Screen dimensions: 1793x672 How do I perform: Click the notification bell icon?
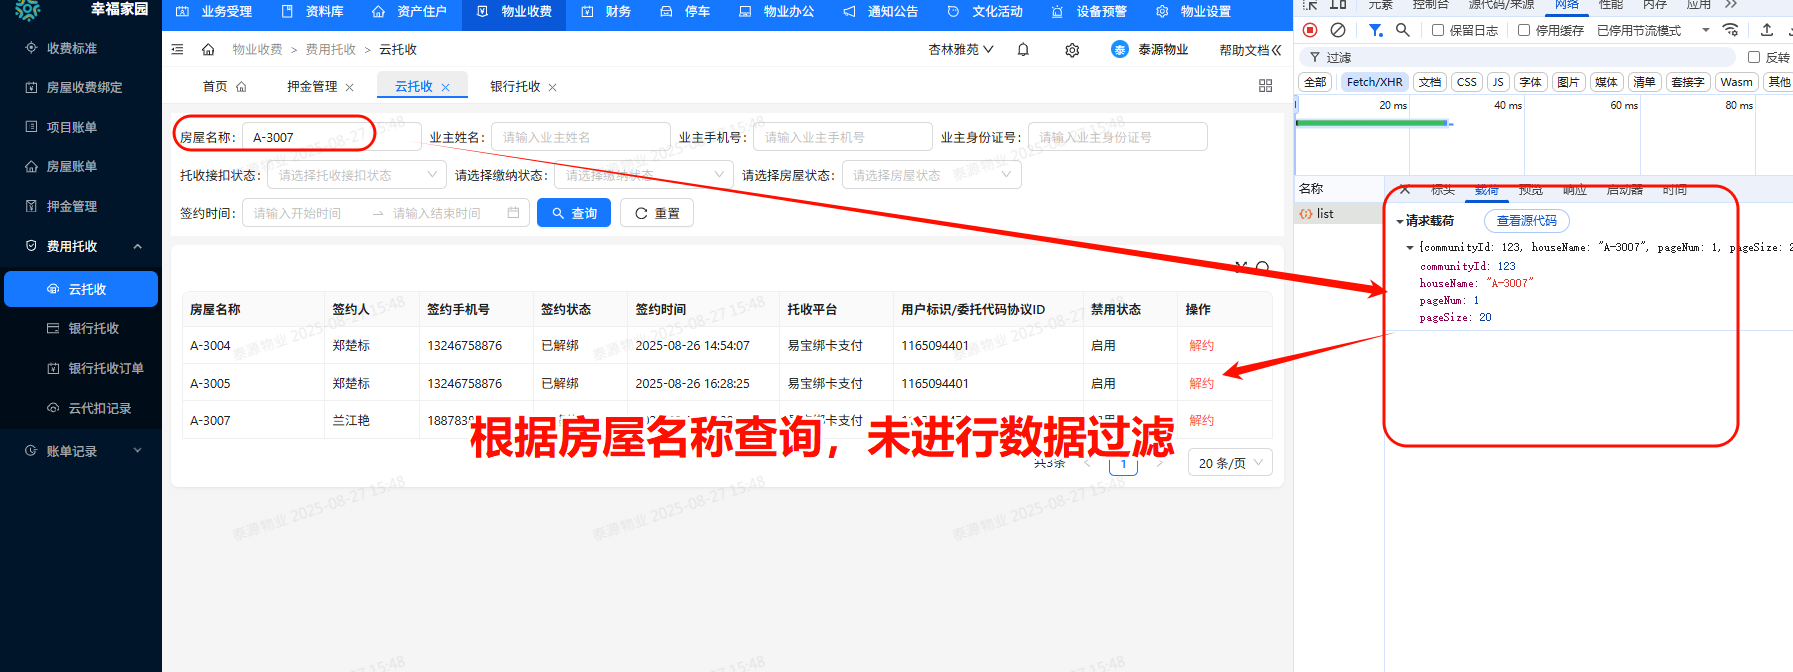click(1023, 50)
